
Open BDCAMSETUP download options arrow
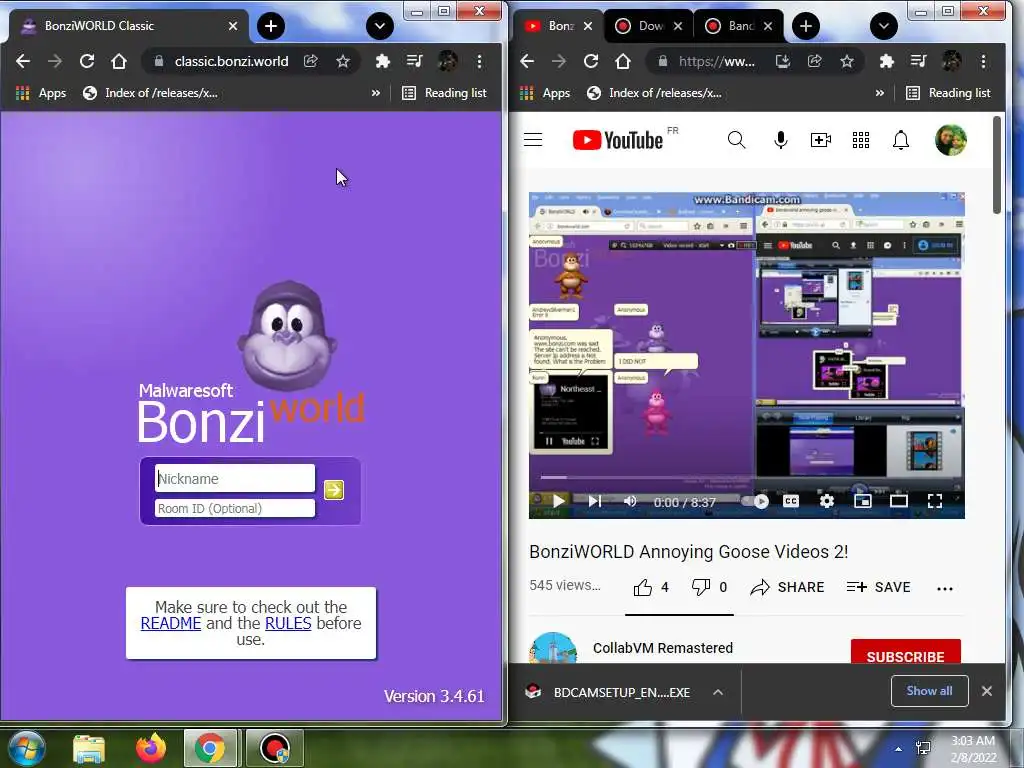(x=718, y=692)
